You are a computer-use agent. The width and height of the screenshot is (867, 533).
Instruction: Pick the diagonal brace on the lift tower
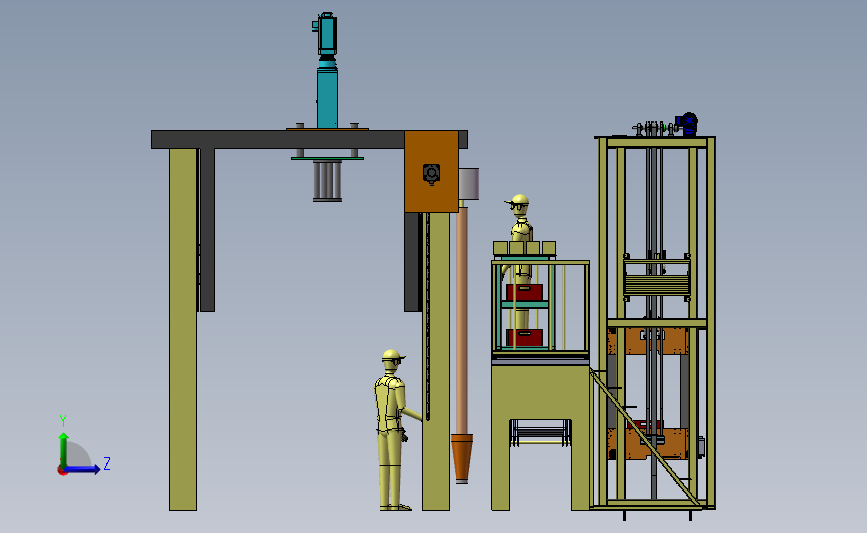(645, 437)
